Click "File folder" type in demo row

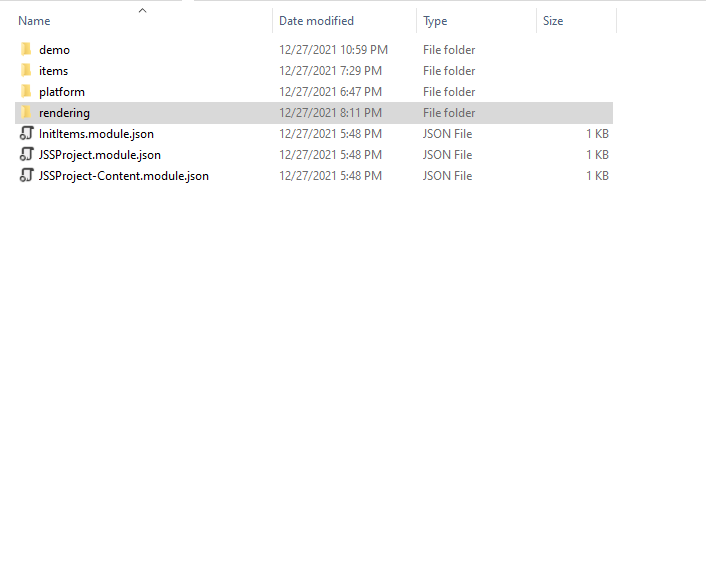coord(449,50)
